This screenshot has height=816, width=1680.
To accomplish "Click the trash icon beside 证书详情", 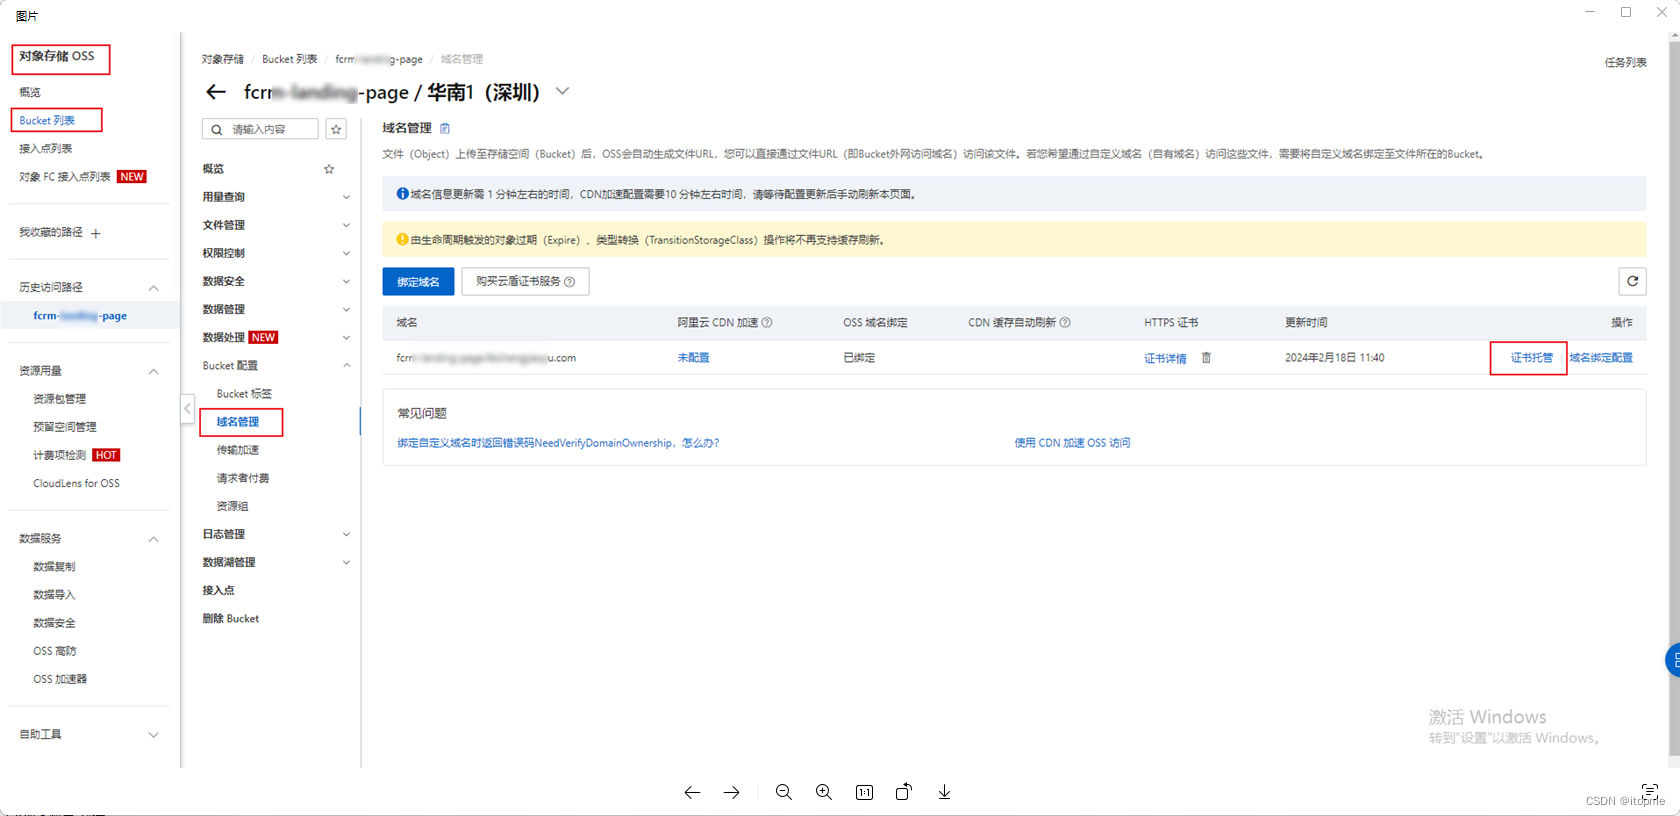I will (1206, 357).
